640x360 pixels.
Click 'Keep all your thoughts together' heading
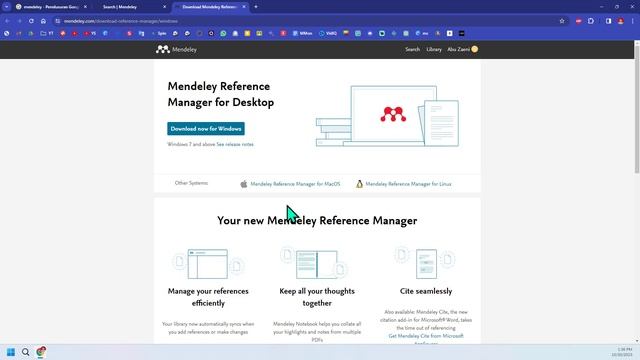click(x=317, y=297)
